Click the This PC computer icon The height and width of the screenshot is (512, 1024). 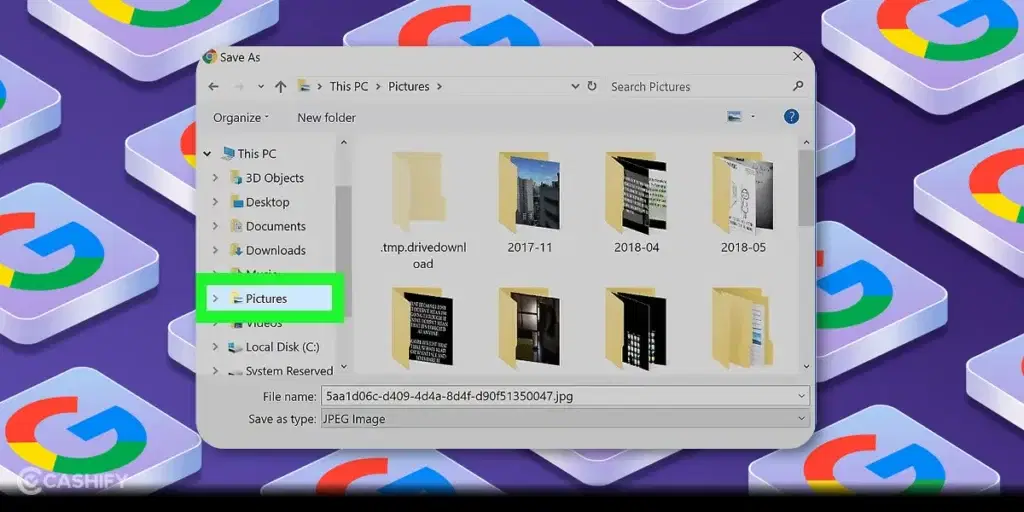[229, 153]
